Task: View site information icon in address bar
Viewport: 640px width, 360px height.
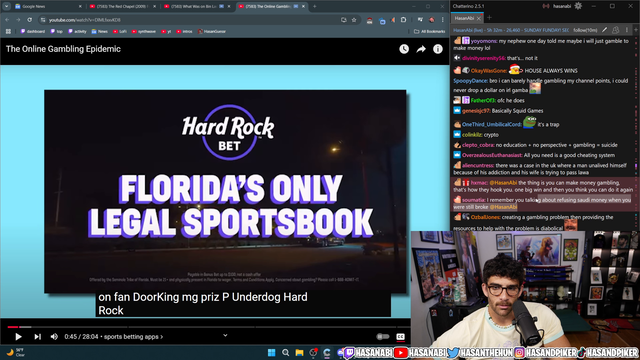Action: coord(43,20)
